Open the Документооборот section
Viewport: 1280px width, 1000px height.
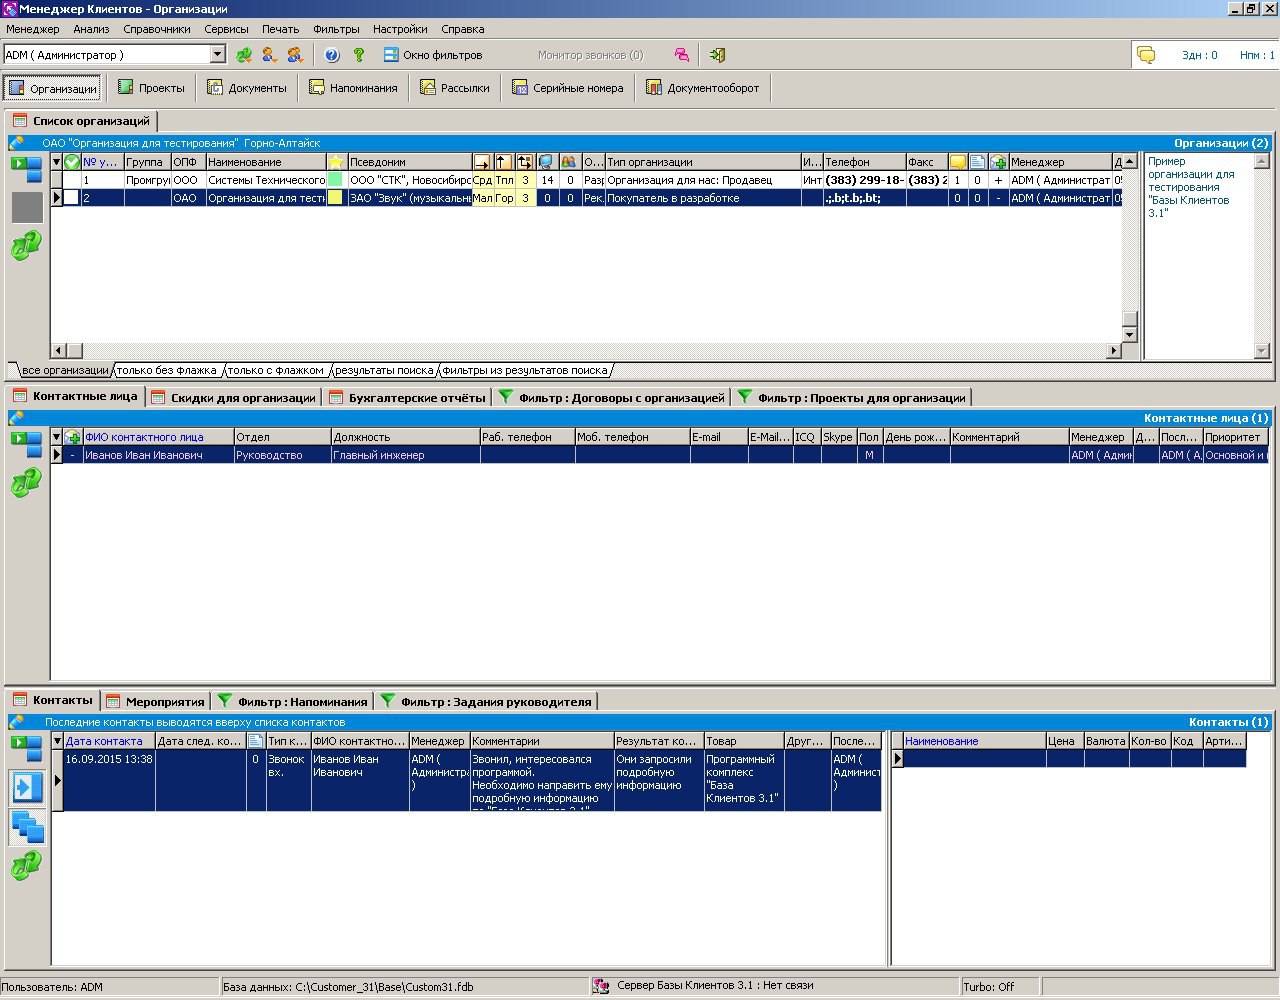pos(702,88)
